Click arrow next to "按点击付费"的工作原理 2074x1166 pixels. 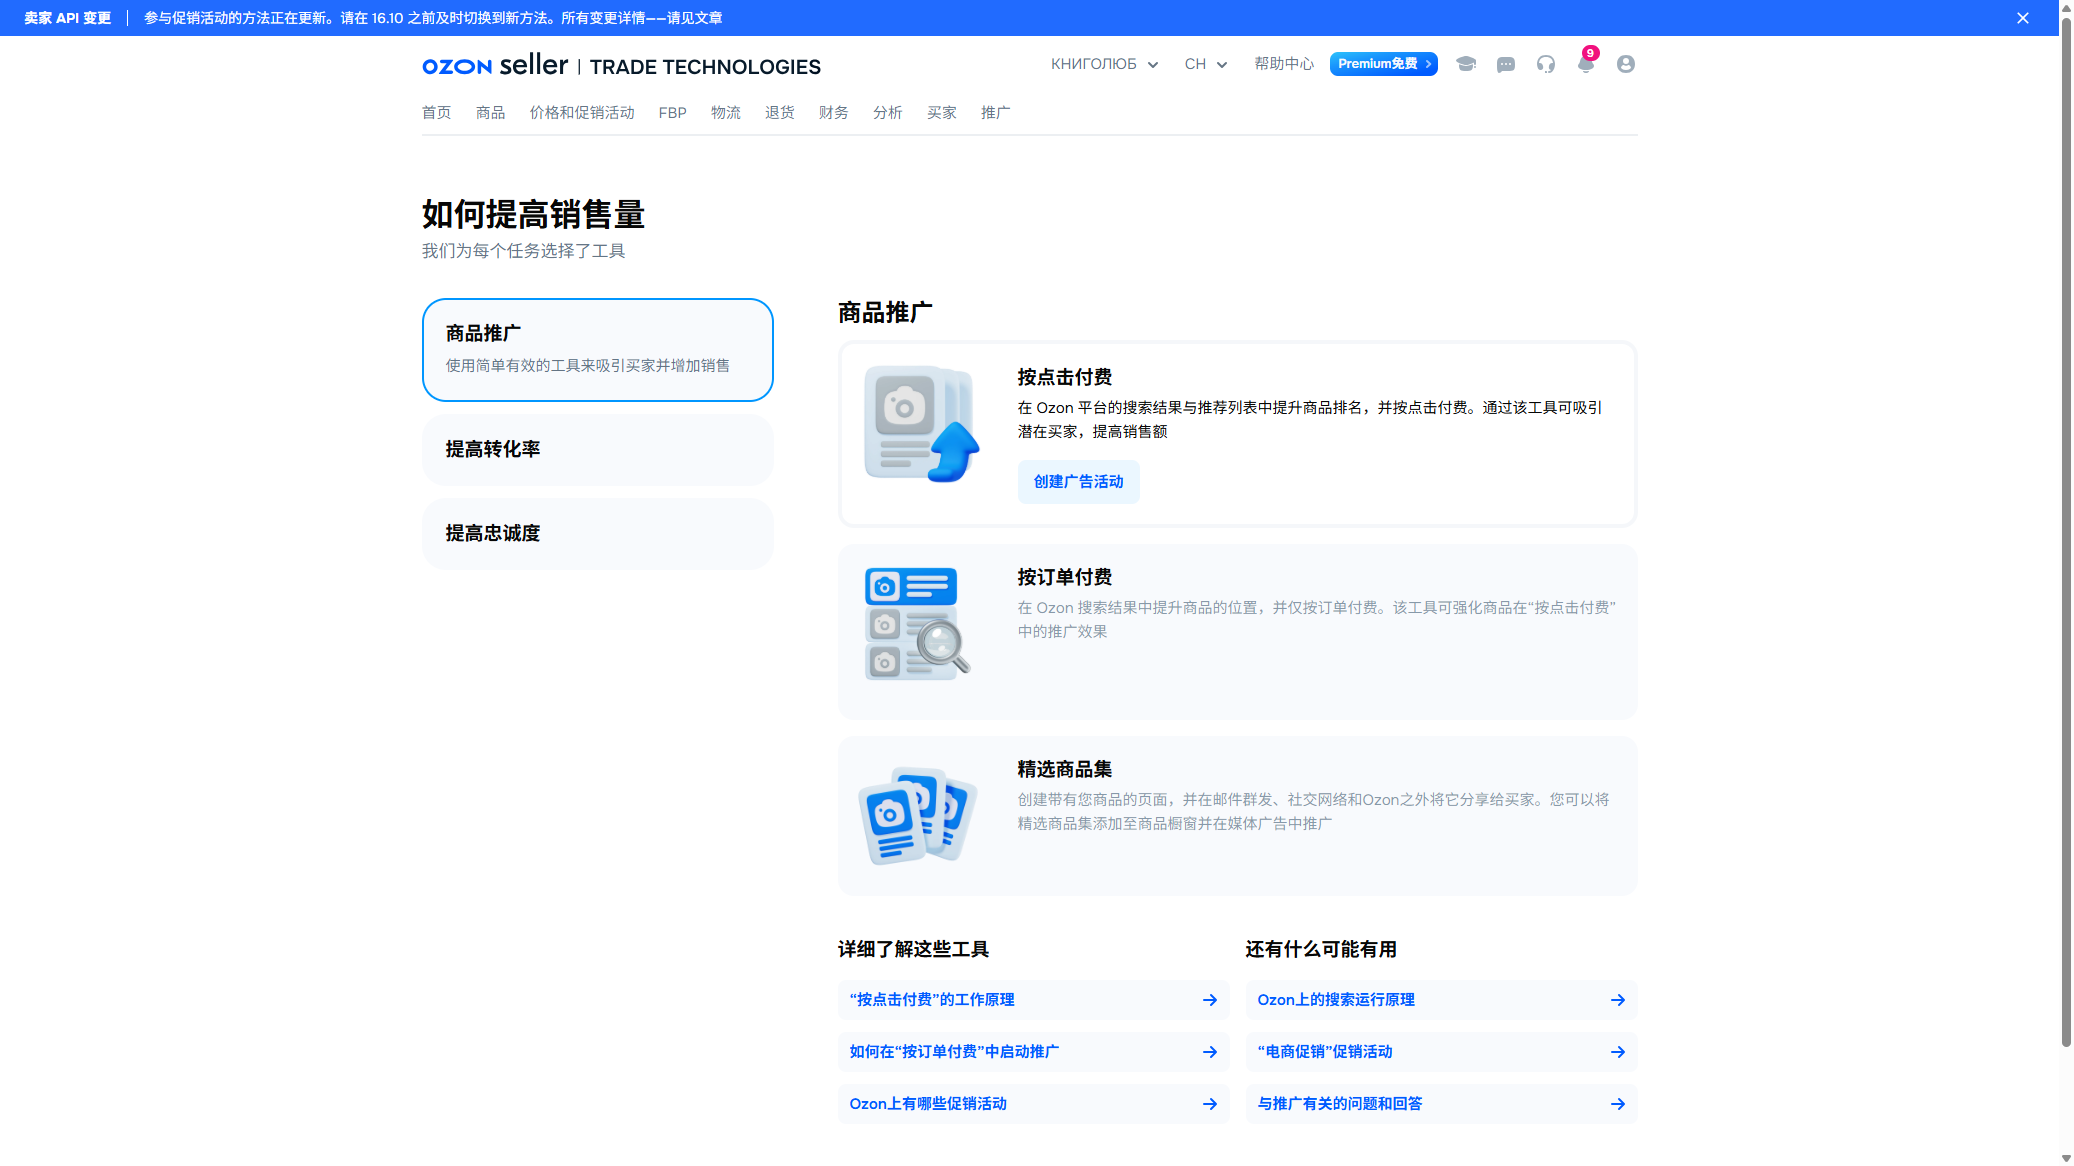pos(1210,1000)
